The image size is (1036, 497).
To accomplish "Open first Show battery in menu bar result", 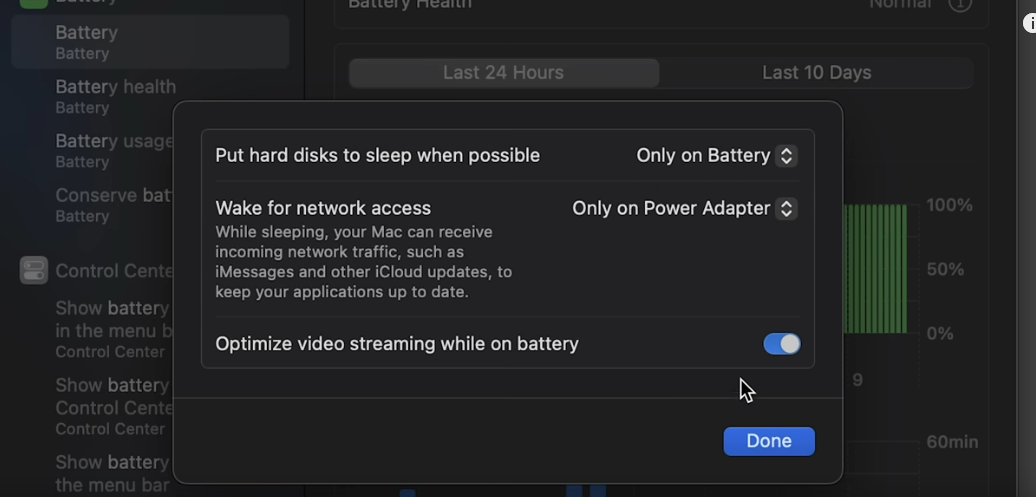I will [x=112, y=329].
